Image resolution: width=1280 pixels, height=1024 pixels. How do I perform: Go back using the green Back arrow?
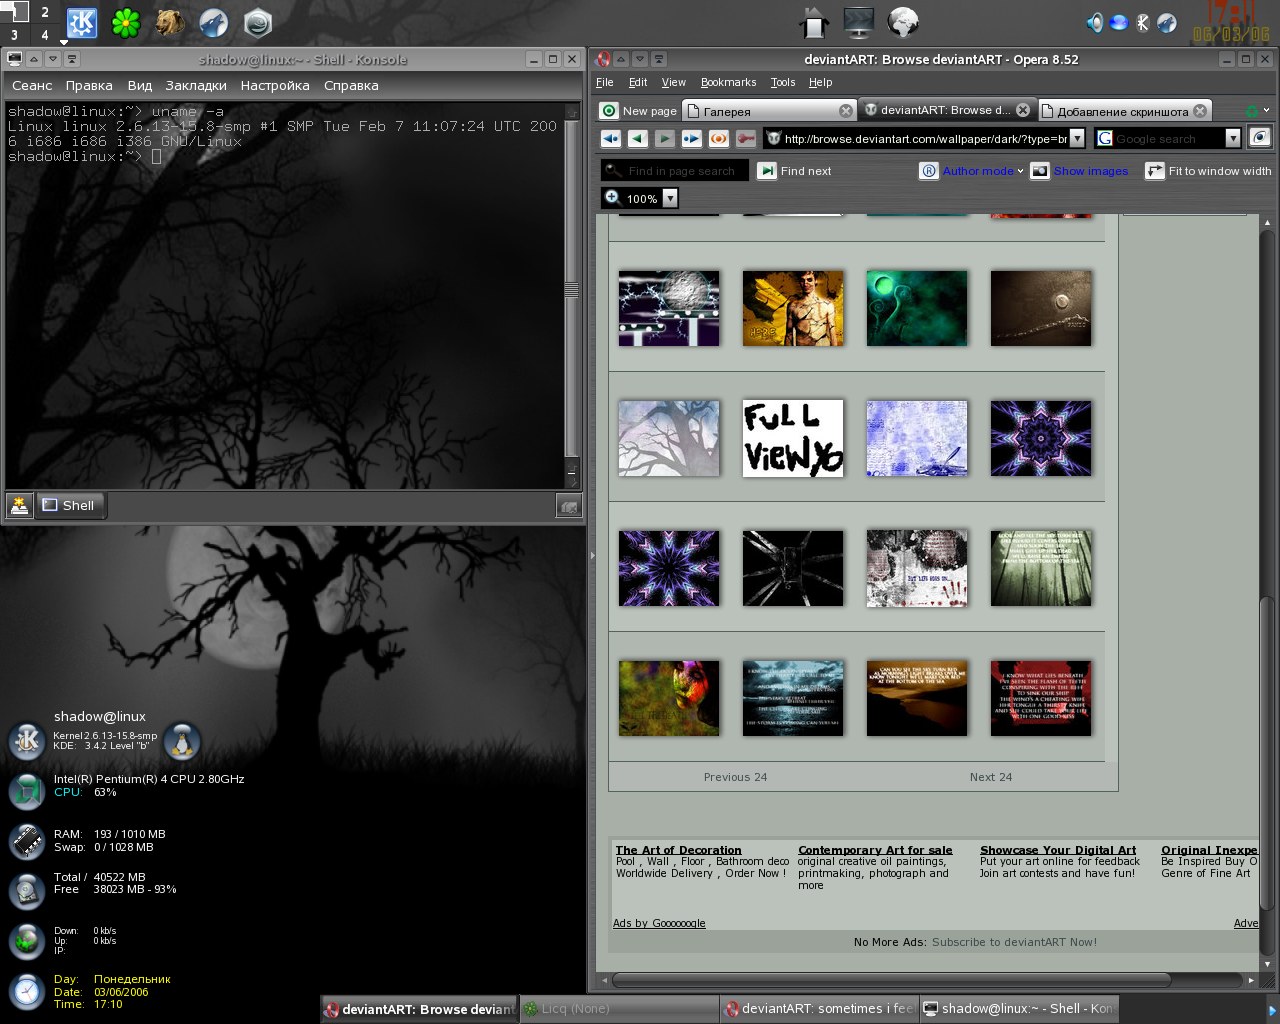pos(637,139)
